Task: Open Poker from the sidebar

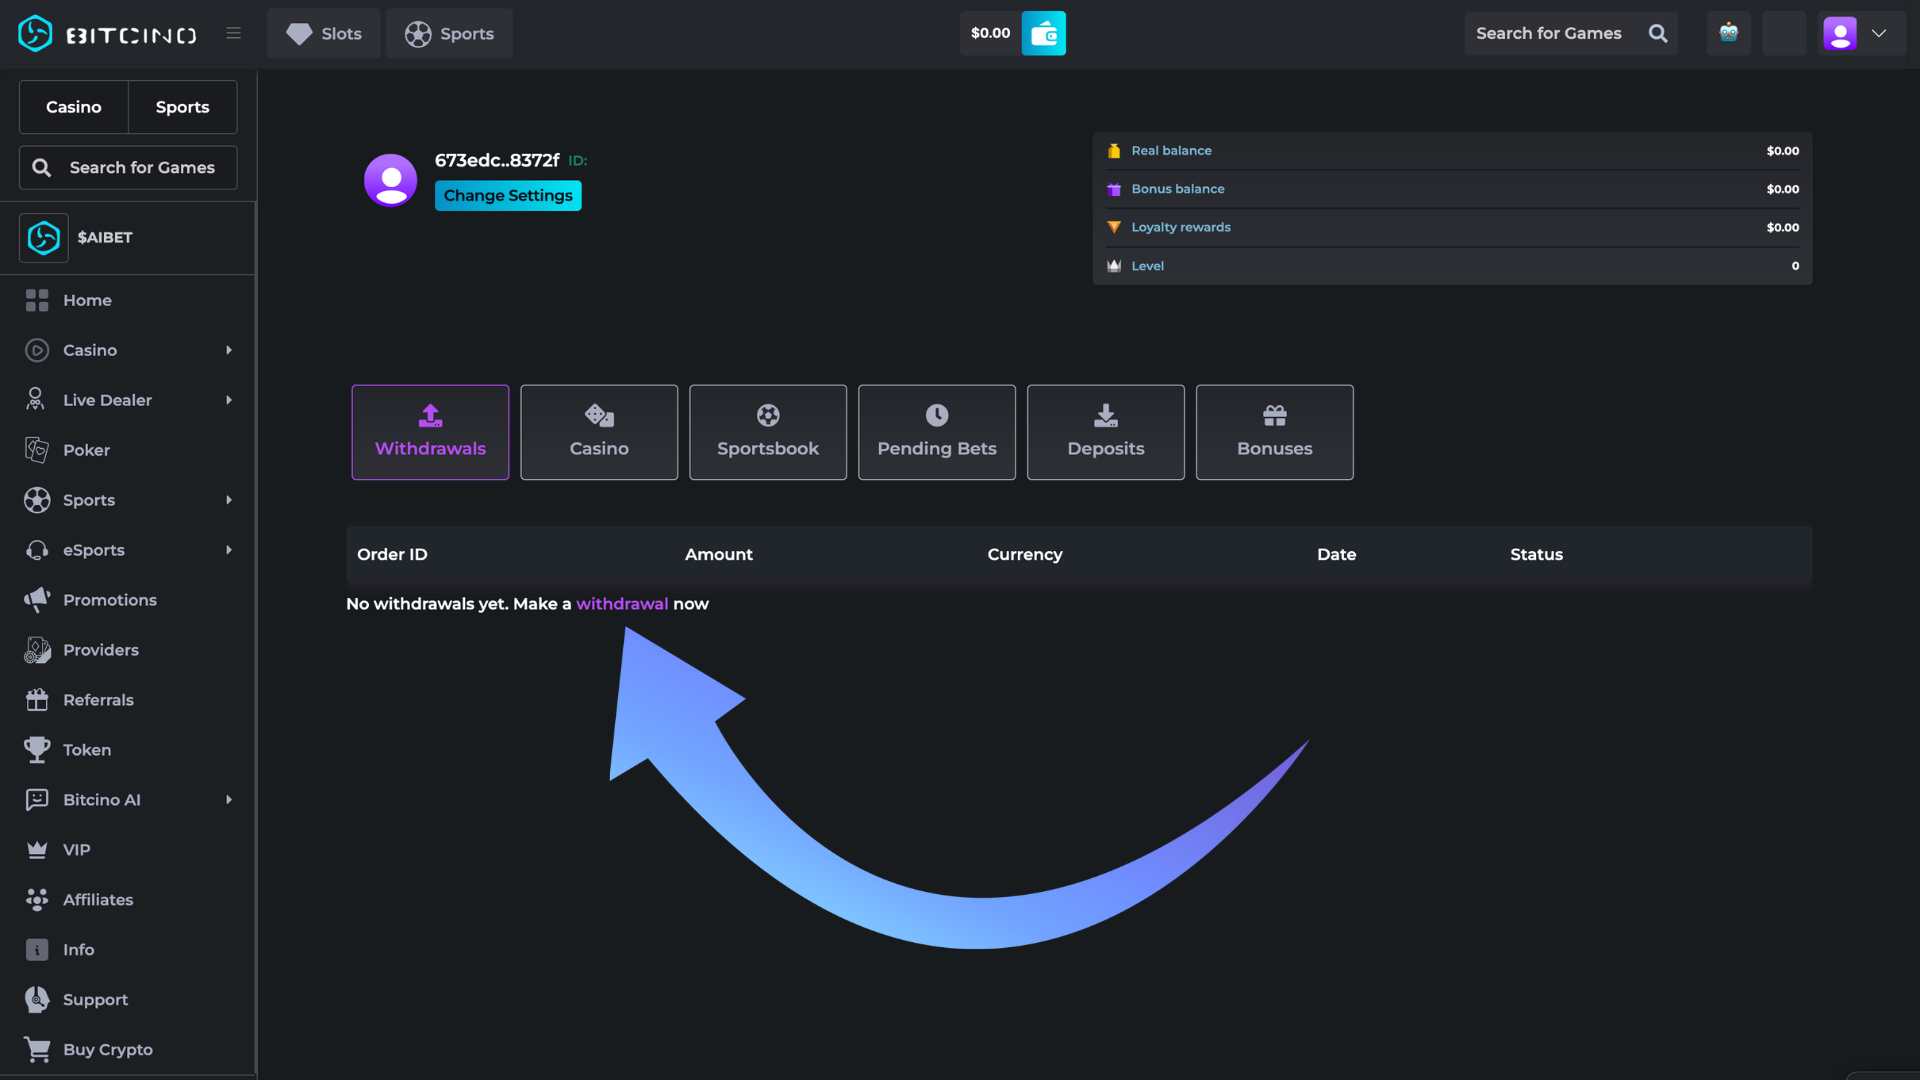Action: pyautogui.click(x=86, y=450)
